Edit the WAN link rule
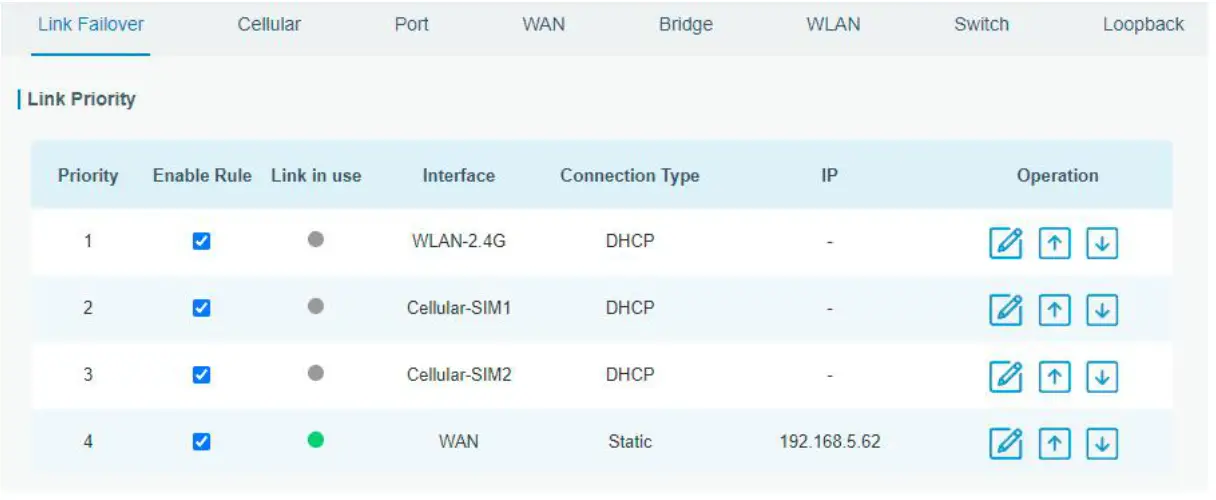 tap(1006, 442)
